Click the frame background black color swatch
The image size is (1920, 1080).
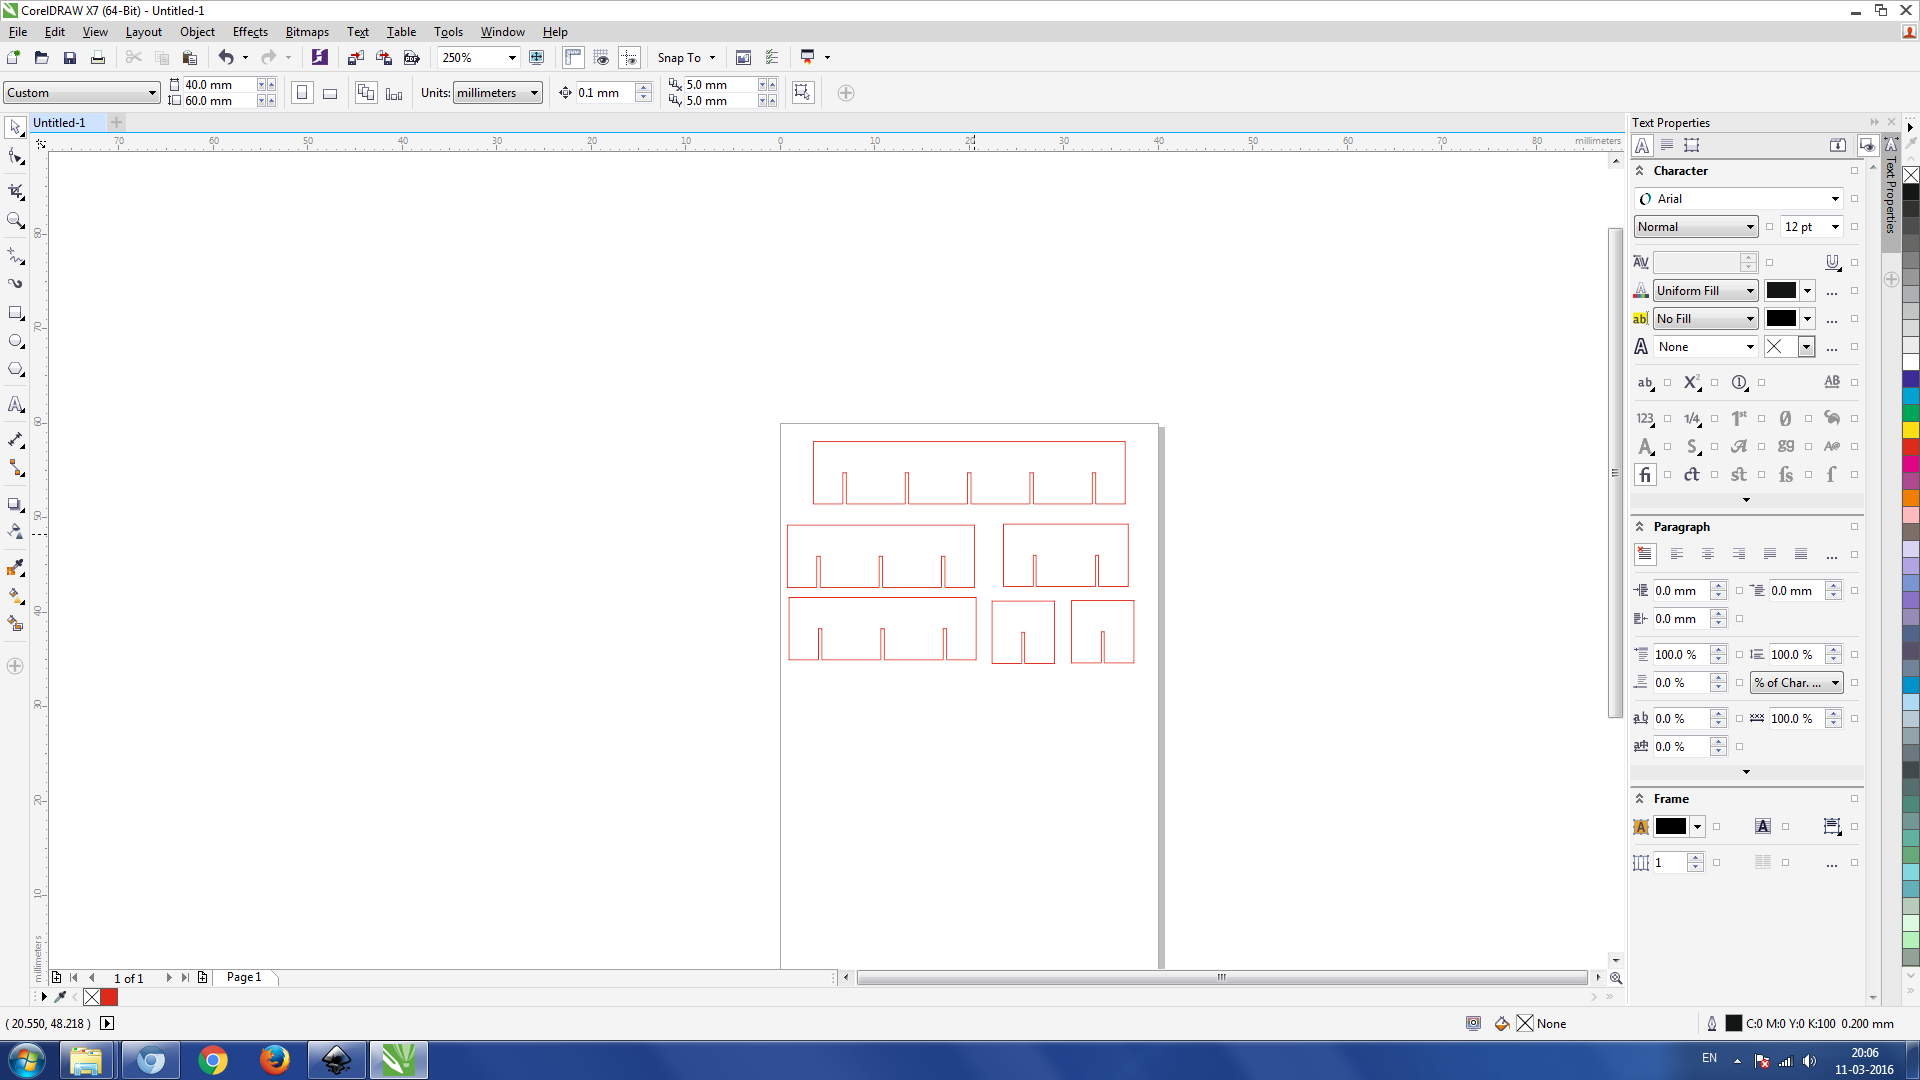coord(1671,826)
